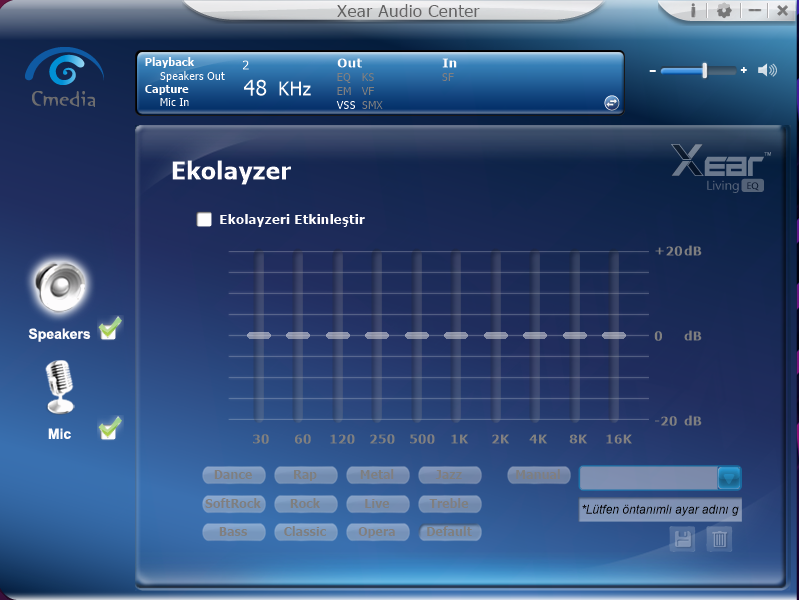Open the custom preset combo box
The image size is (799, 600).
660,478
